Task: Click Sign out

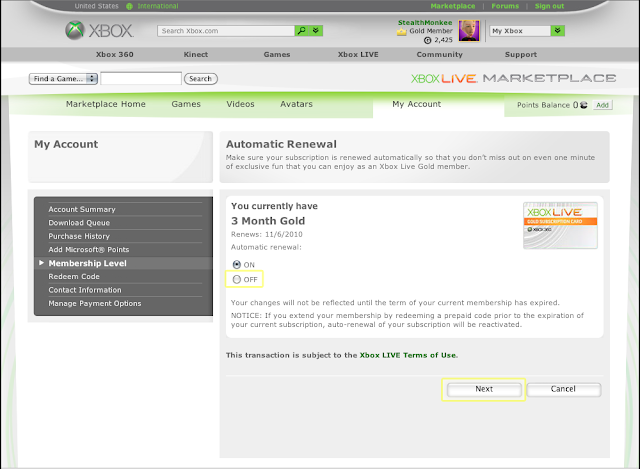Action: click(549, 6)
